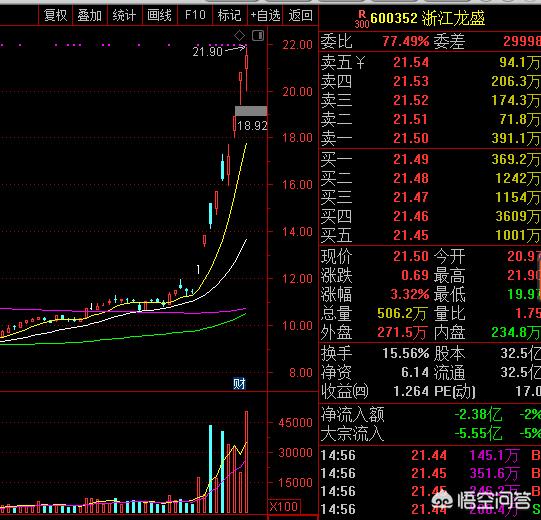The image size is (541, 520).
Task: Click 卖一 volume 391.1万
Action: (x=516, y=138)
